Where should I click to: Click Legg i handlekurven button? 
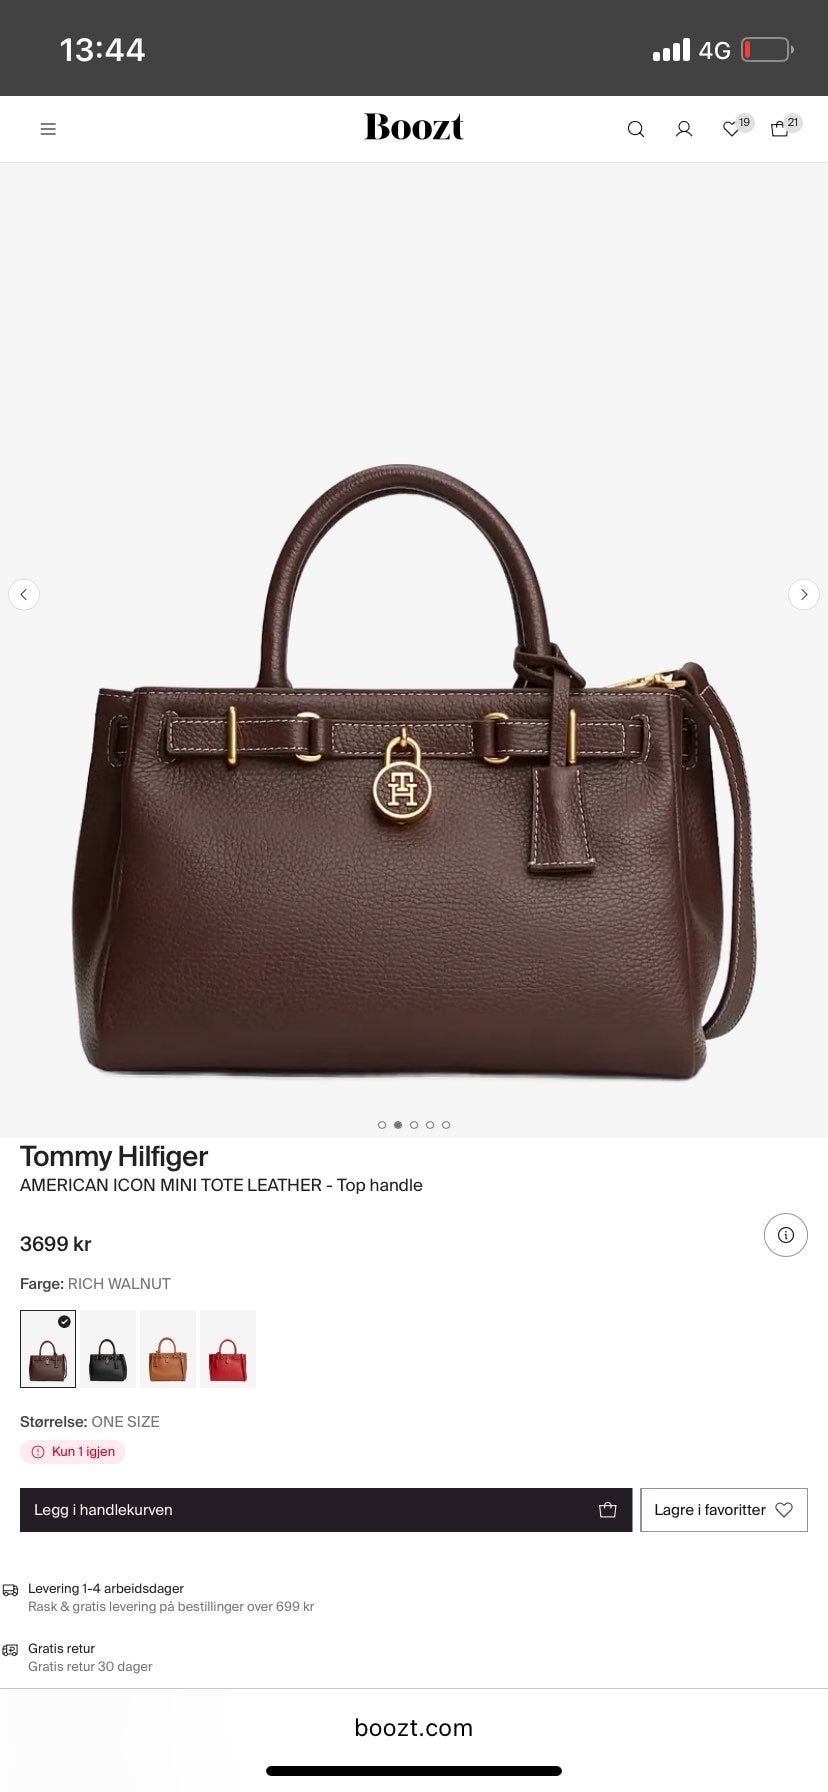pos(326,1510)
